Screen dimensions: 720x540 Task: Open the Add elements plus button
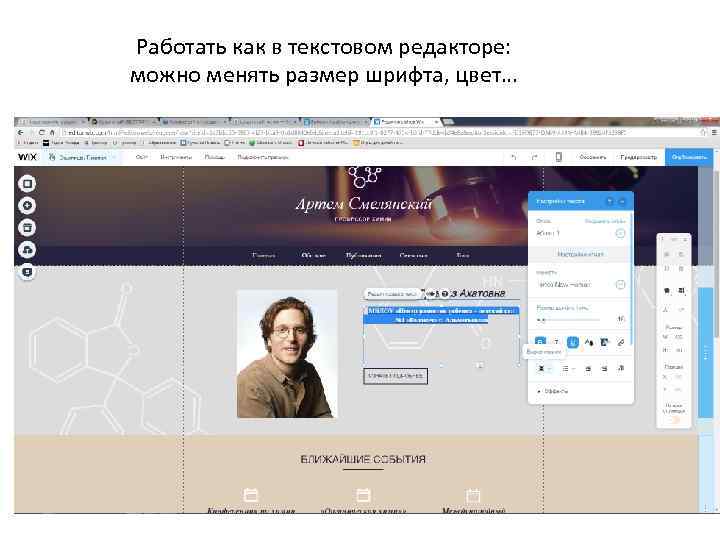[27, 206]
